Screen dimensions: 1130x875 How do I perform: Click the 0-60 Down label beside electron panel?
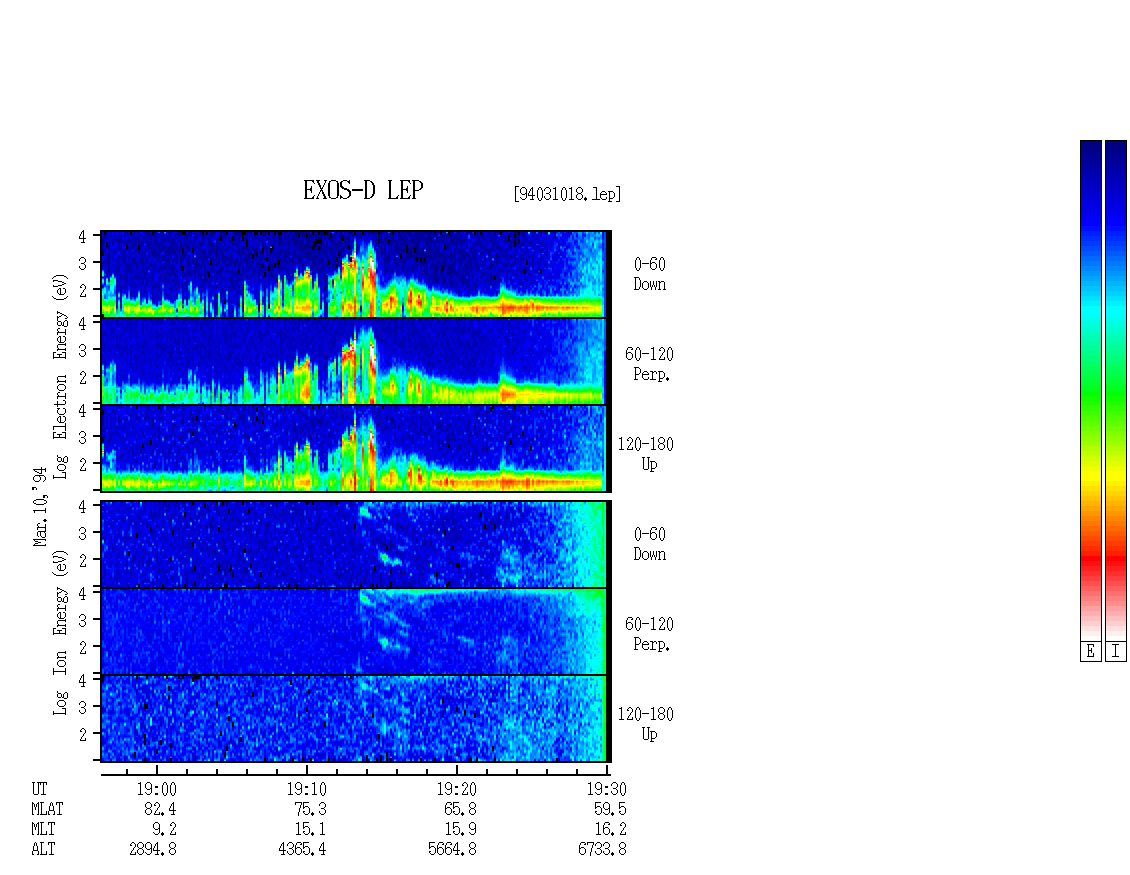click(x=649, y=275)
